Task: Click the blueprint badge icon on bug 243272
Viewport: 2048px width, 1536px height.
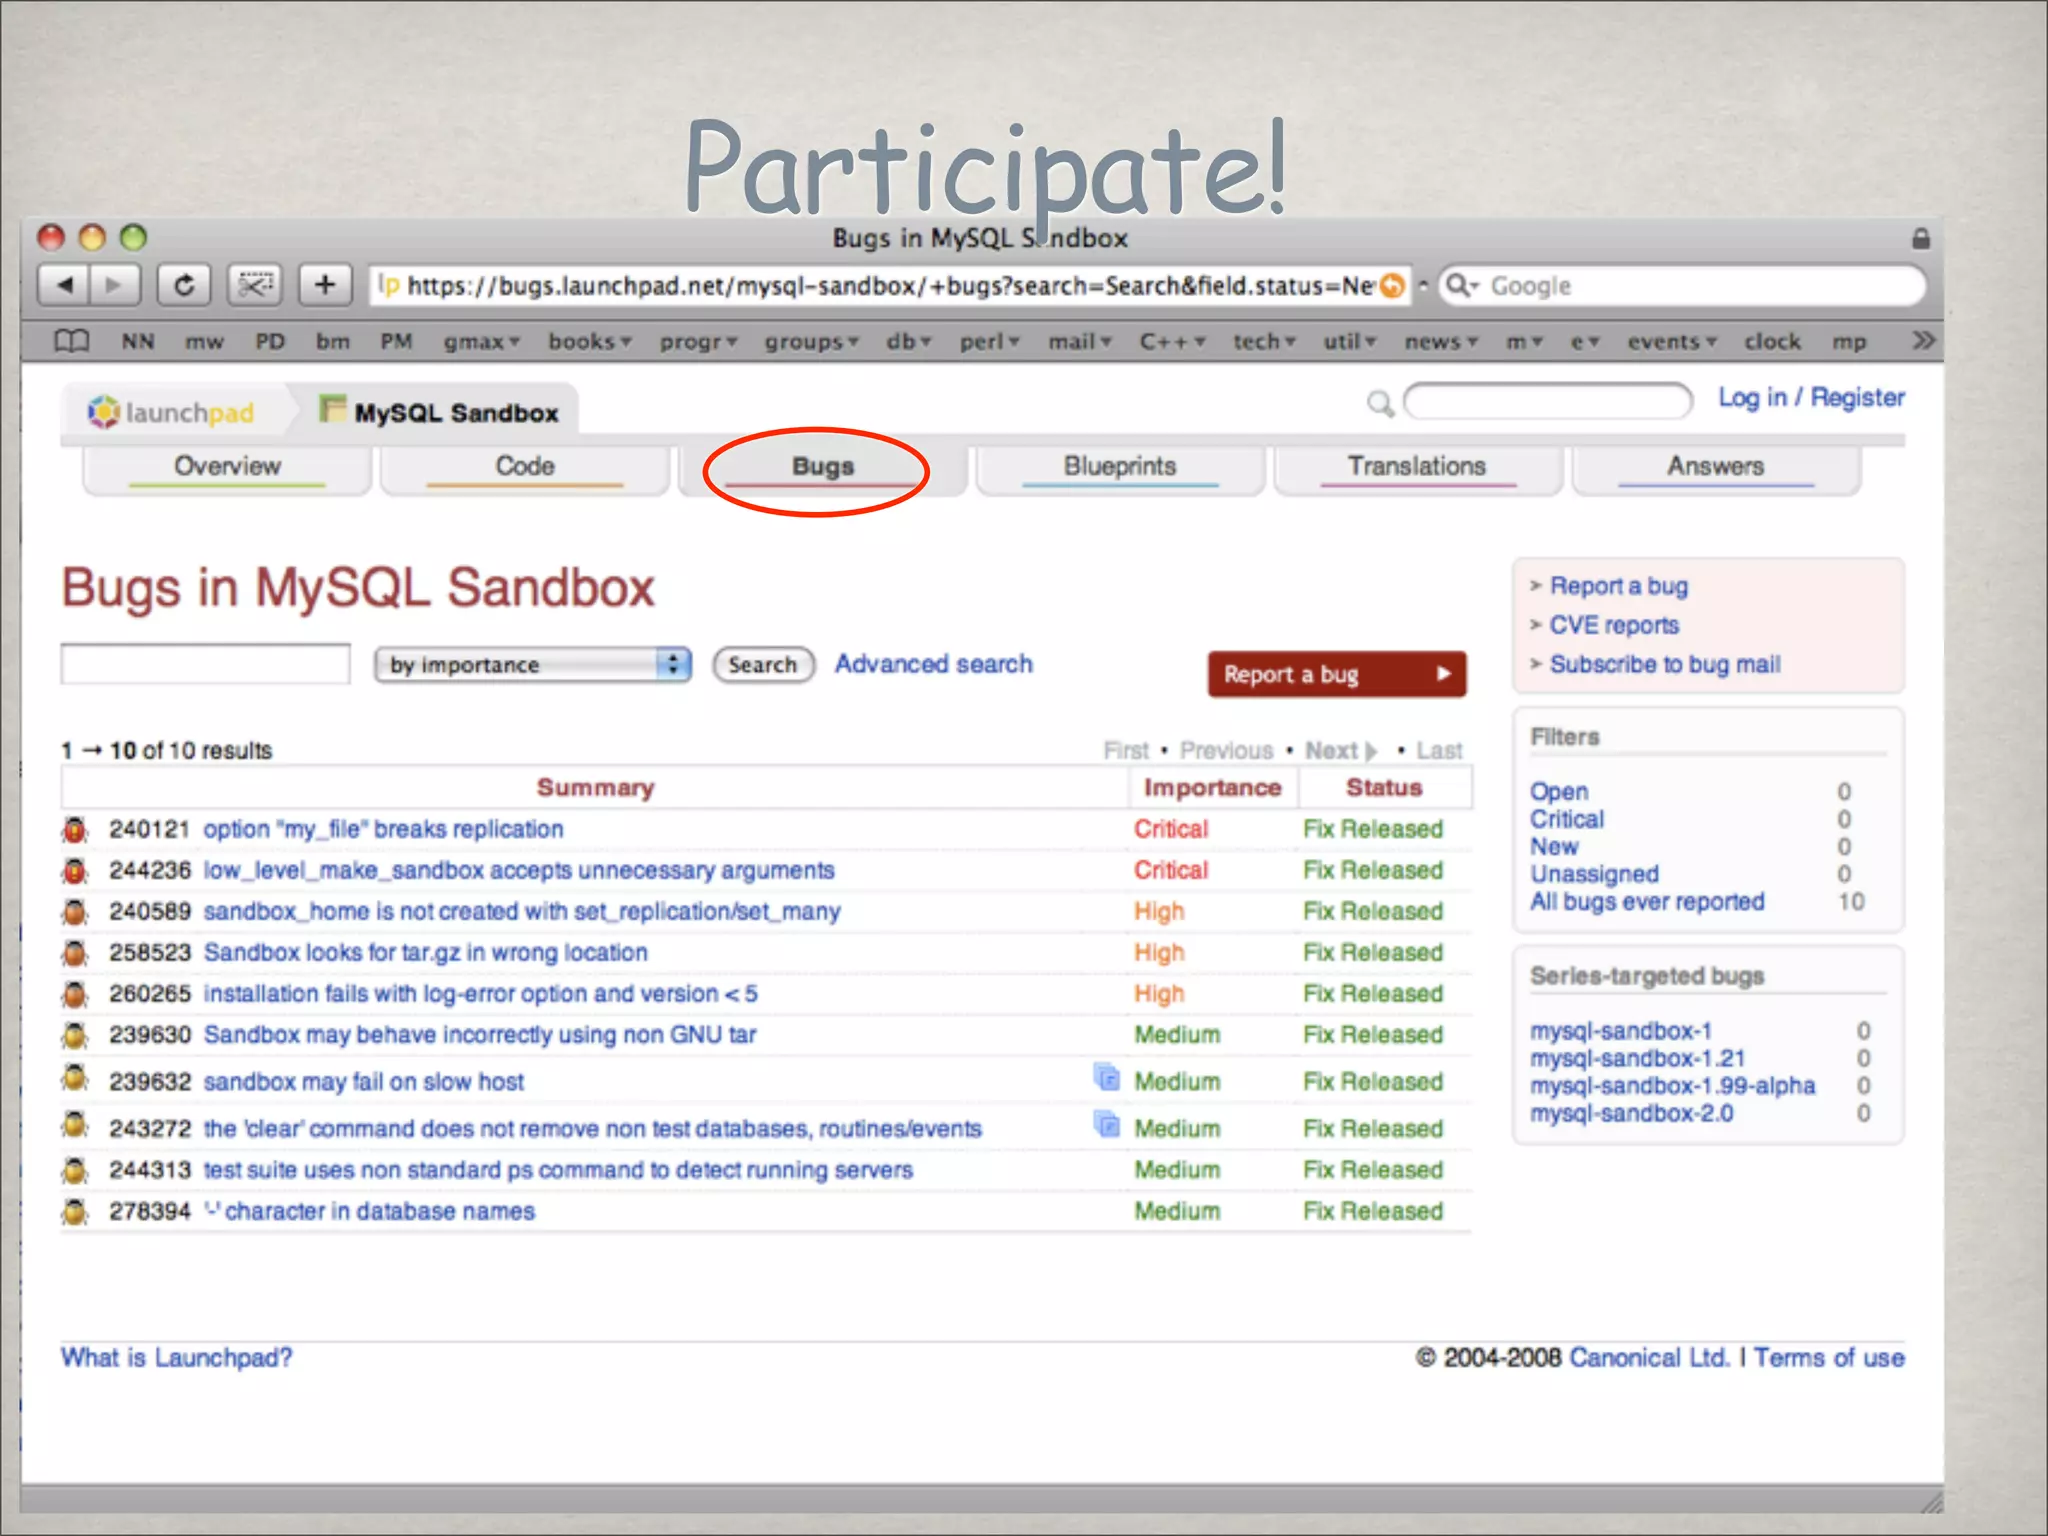Action: (1107, 1124)
